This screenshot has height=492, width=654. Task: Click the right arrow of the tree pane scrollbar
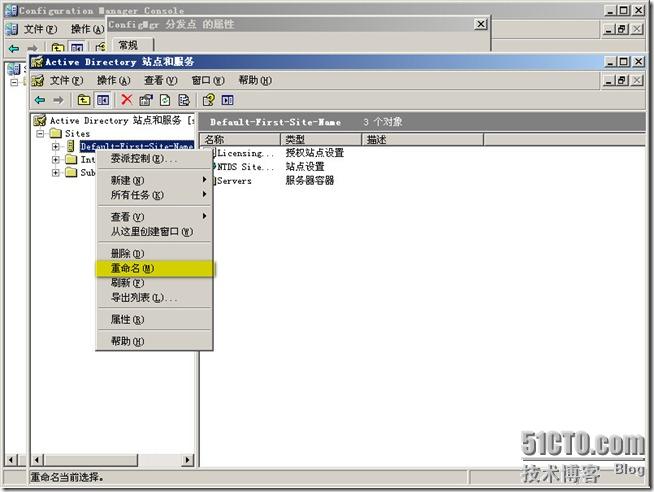pyautogui.click(x=187, y=460)
